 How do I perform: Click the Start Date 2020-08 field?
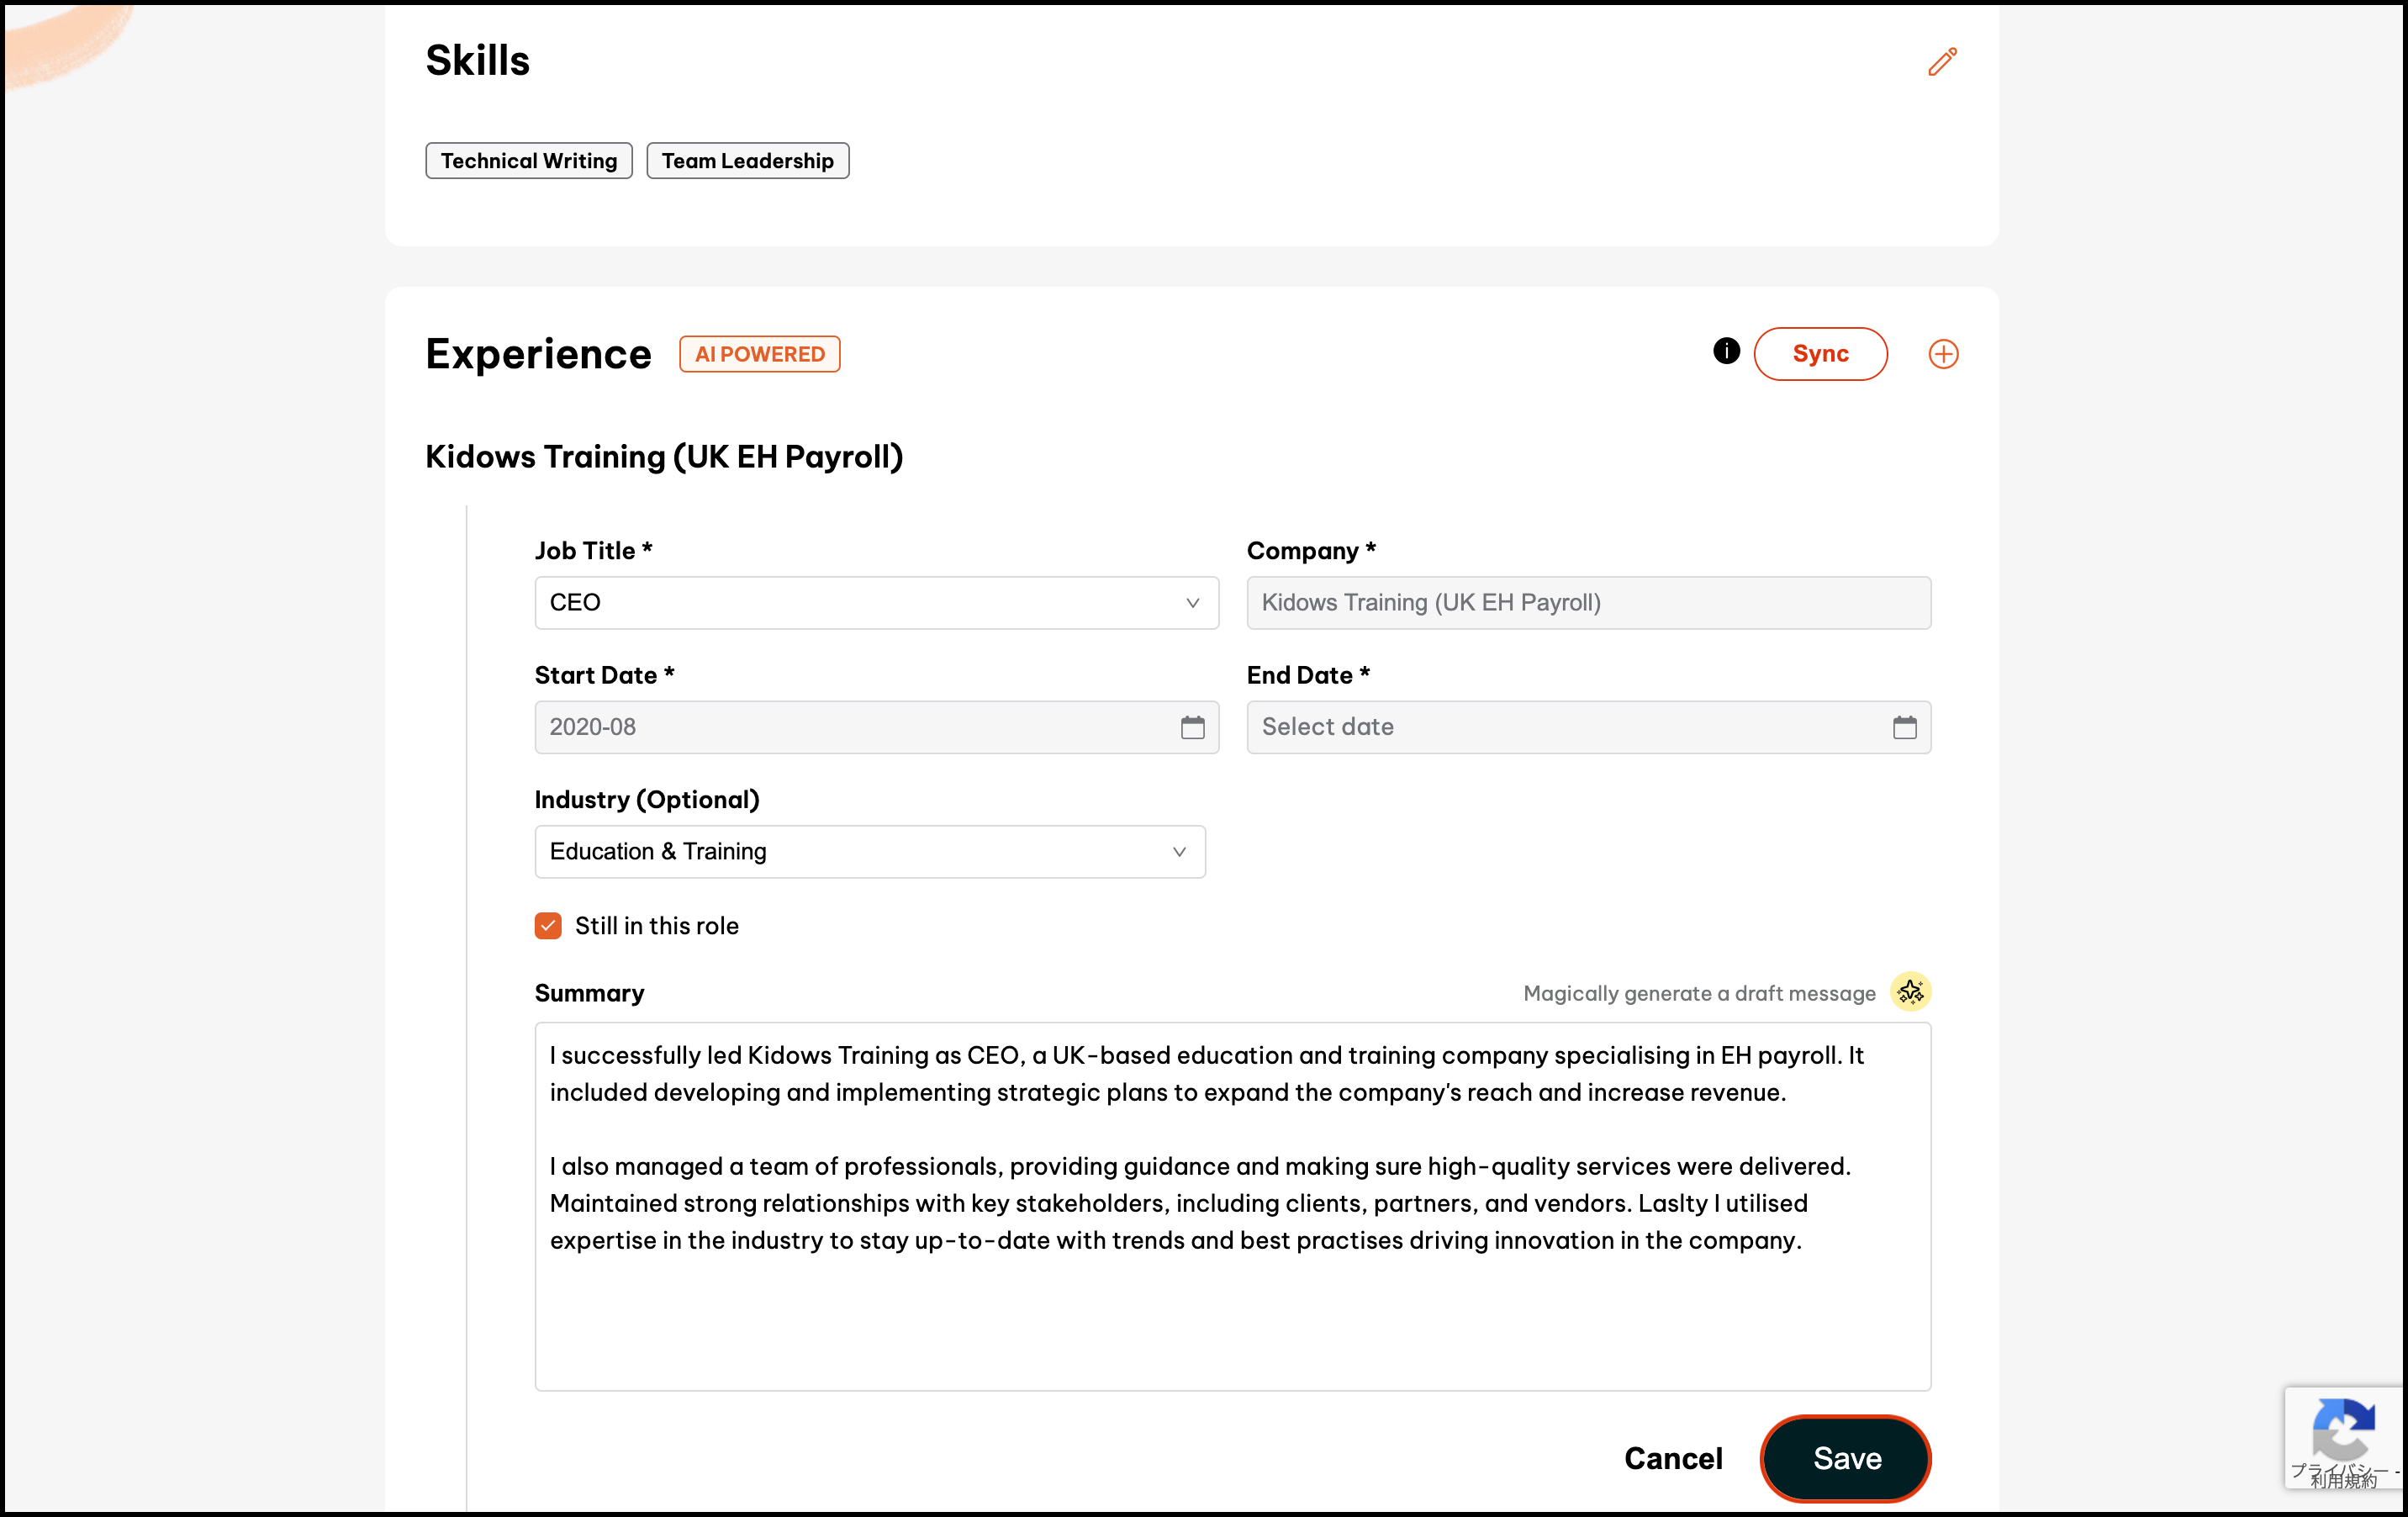click(x=850, y=727)
